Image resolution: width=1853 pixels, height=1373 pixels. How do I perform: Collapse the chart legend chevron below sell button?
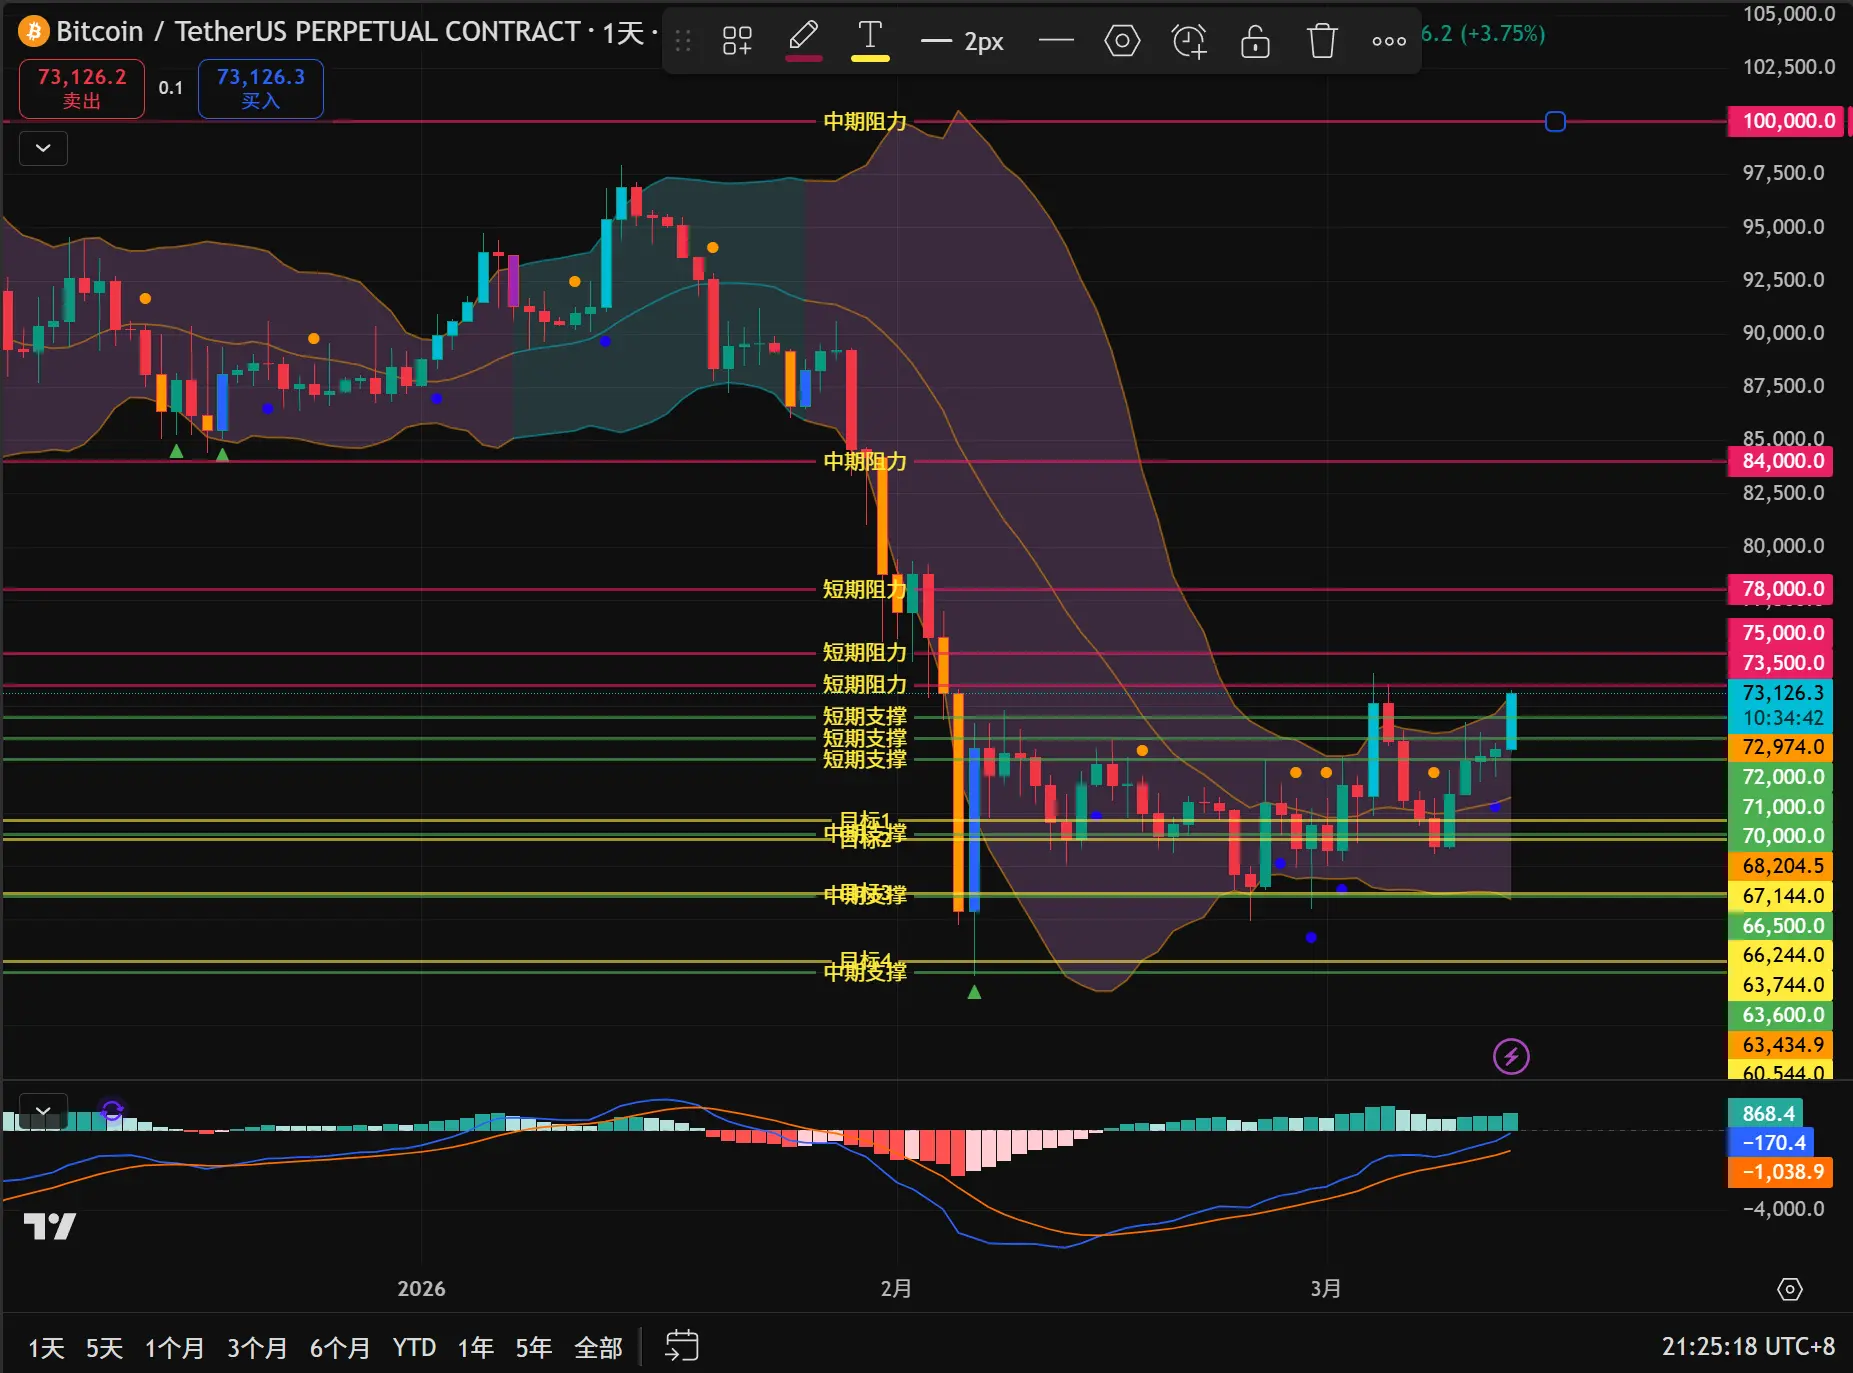[x=43, y=148]
